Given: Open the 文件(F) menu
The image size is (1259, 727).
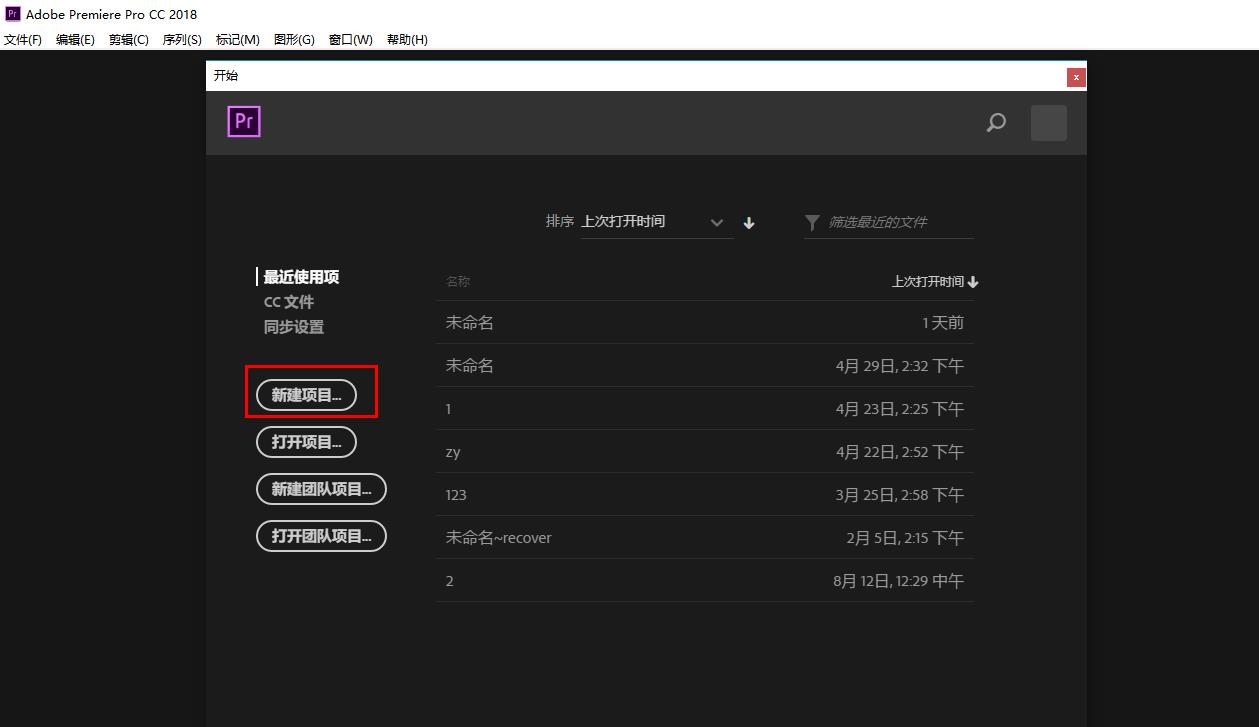Looking at the screenshot, I should click(23, 40).
